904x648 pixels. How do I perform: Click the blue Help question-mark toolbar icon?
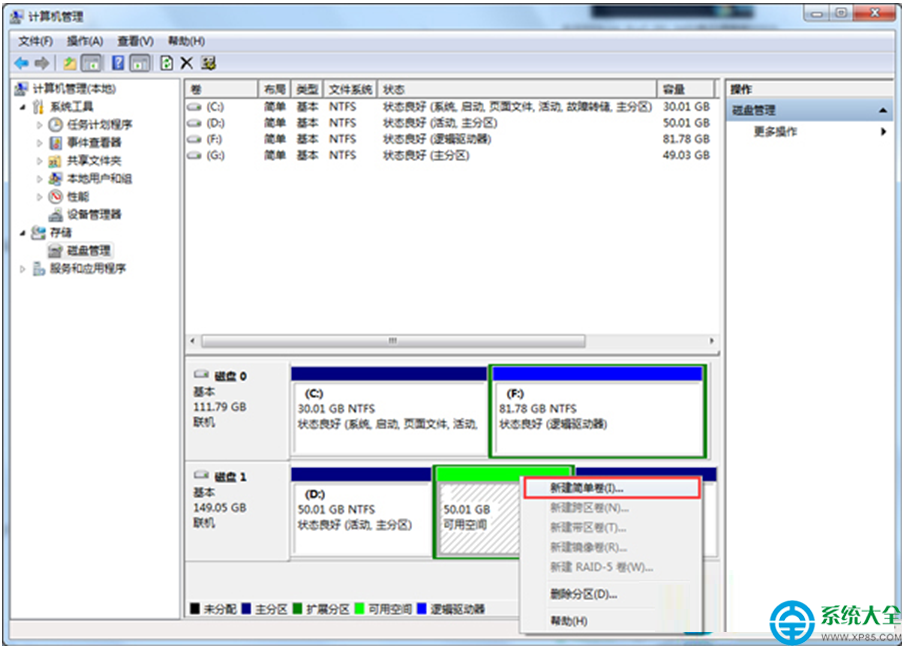point(118,63)
